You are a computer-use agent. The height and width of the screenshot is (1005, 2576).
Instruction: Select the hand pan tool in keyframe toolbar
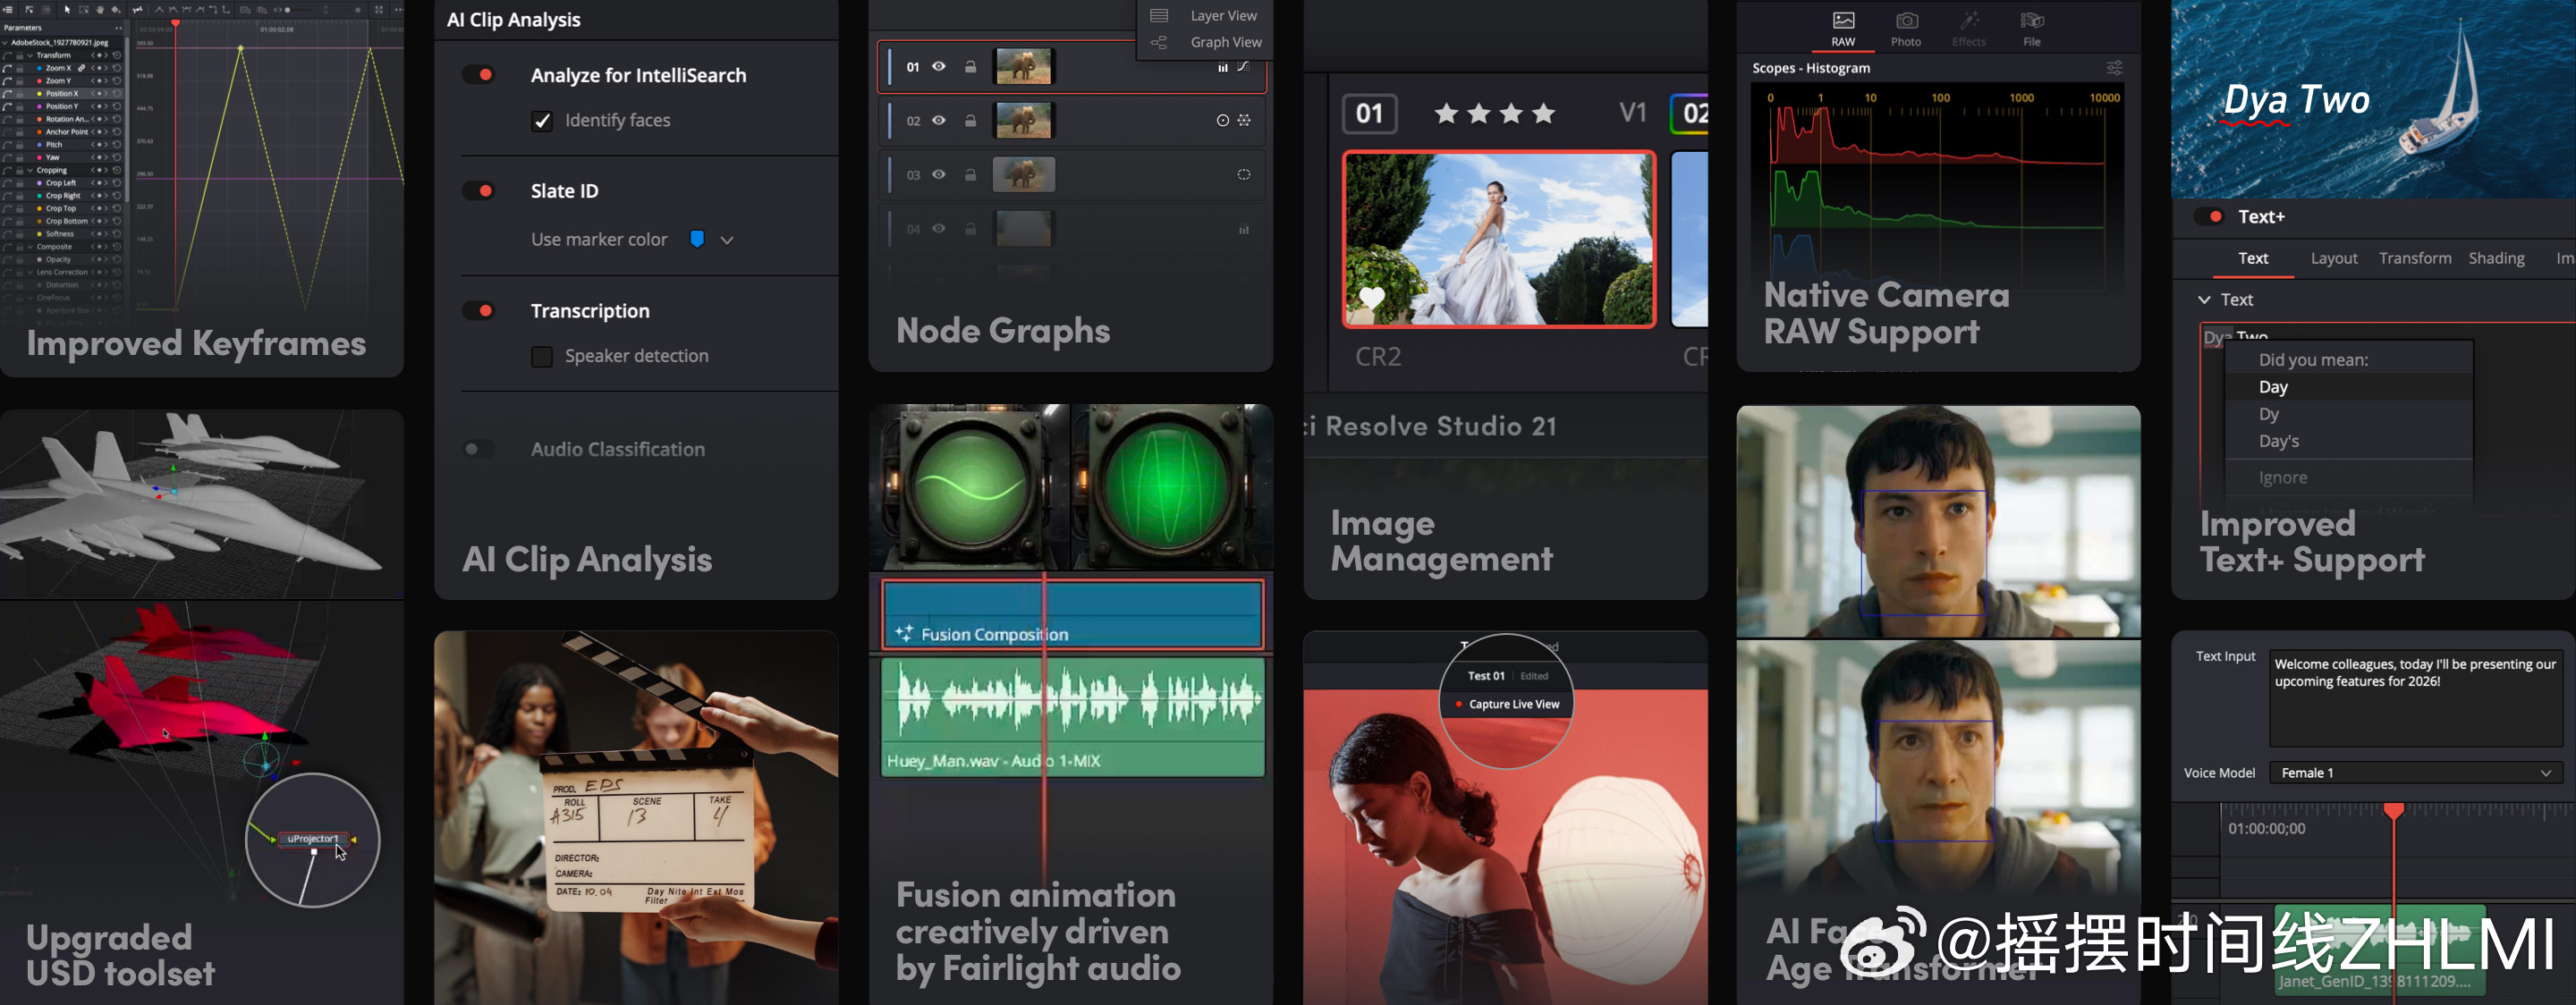(100, 10)
